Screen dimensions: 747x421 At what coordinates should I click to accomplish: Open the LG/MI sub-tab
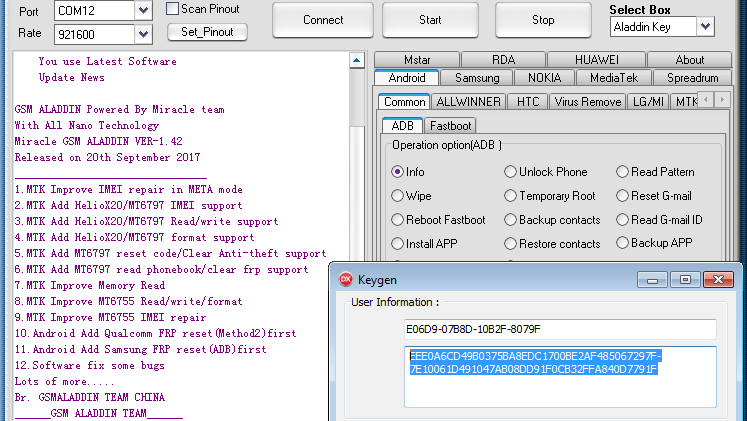coord(648,102)
